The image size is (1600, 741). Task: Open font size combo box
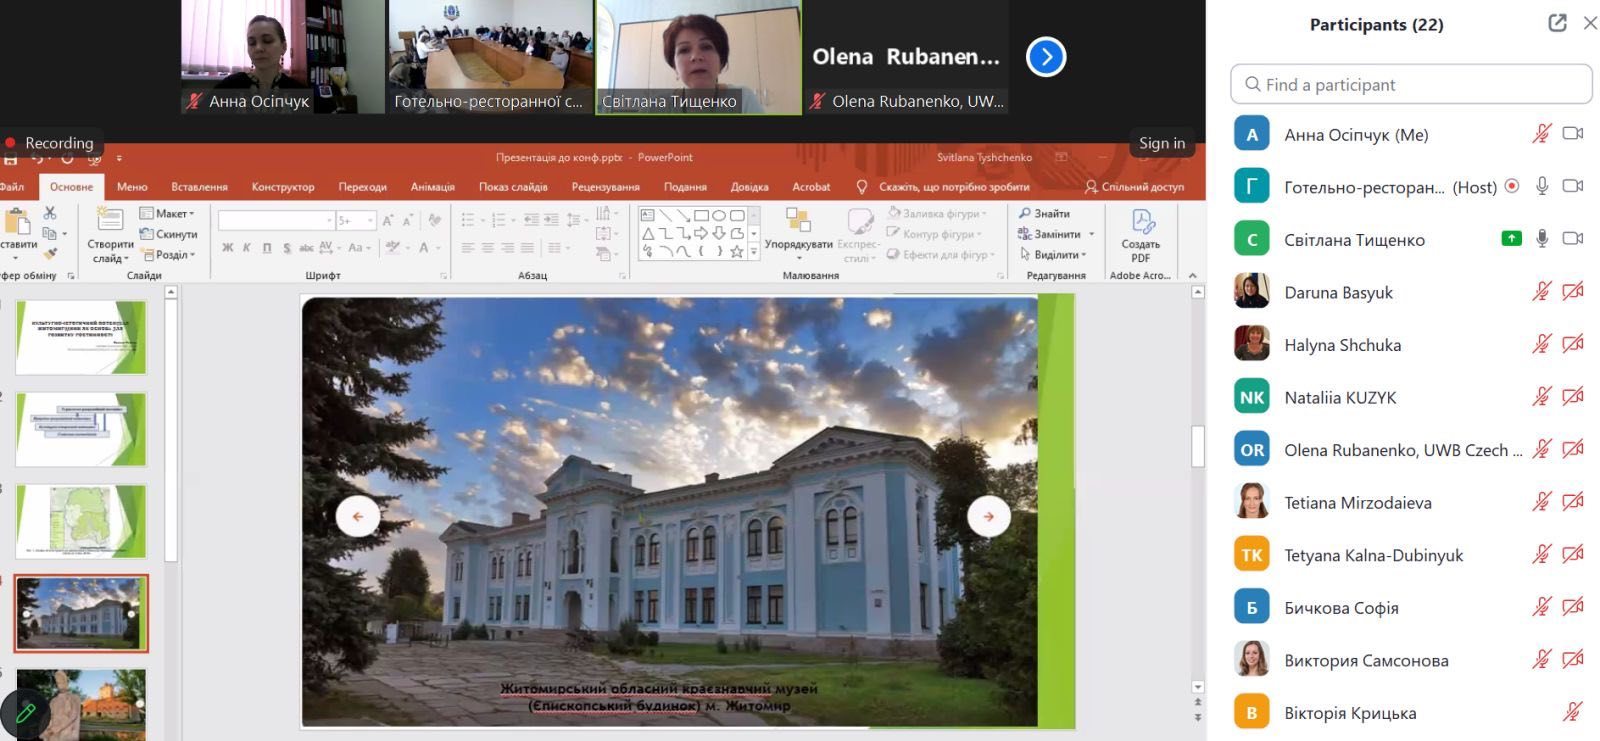click(x=356, y=219)
